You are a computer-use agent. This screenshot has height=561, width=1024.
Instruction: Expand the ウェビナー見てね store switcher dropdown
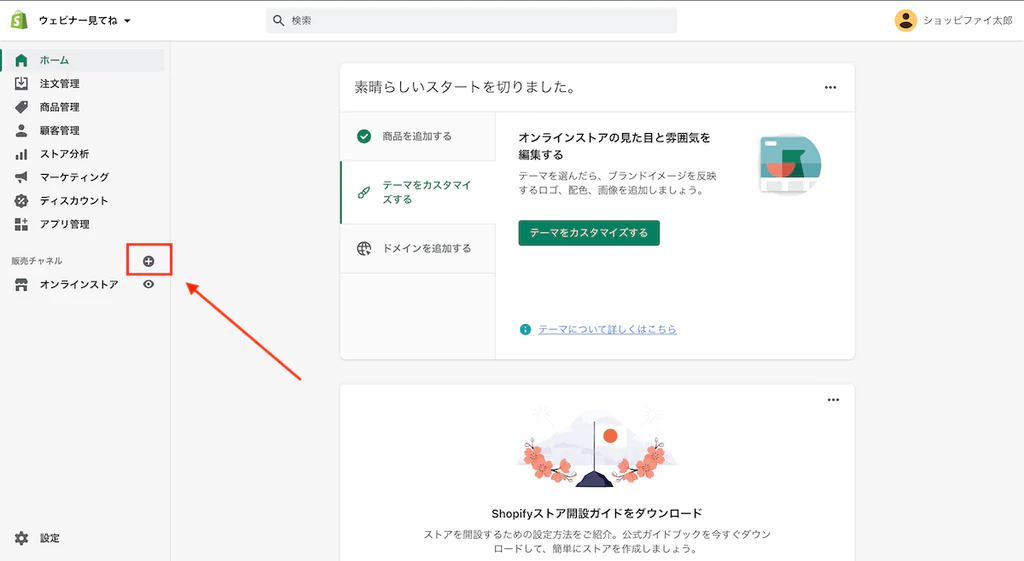coord(85,21)
